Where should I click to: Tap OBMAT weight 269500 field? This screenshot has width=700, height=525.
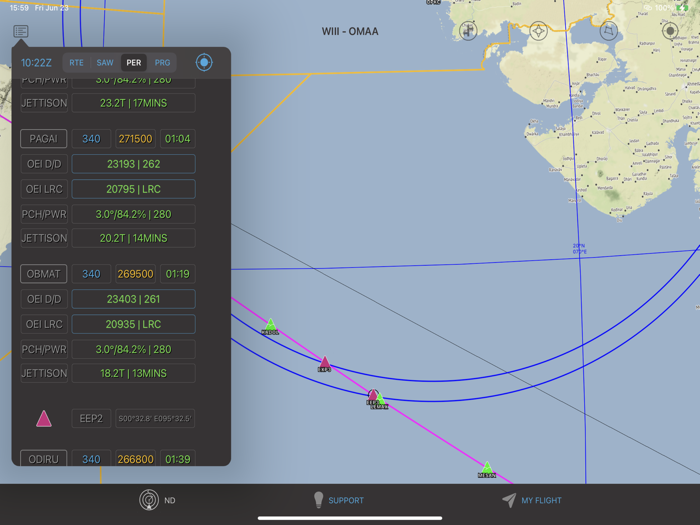135,274
